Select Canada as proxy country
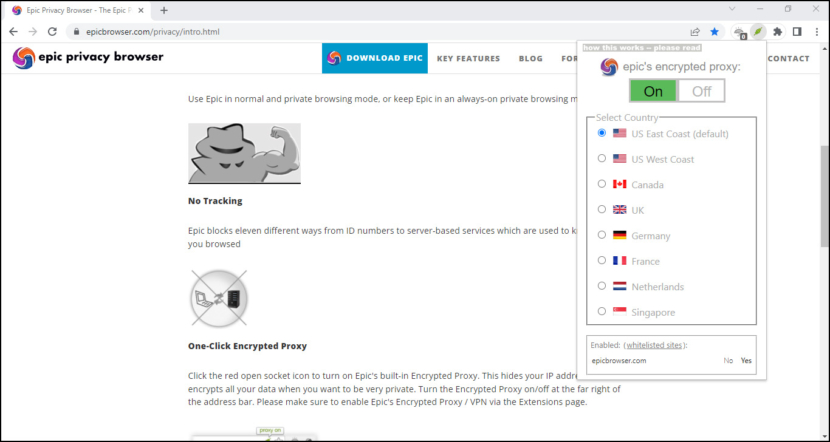The width and height of the screenshot is (830, 442). pos(601,184)
